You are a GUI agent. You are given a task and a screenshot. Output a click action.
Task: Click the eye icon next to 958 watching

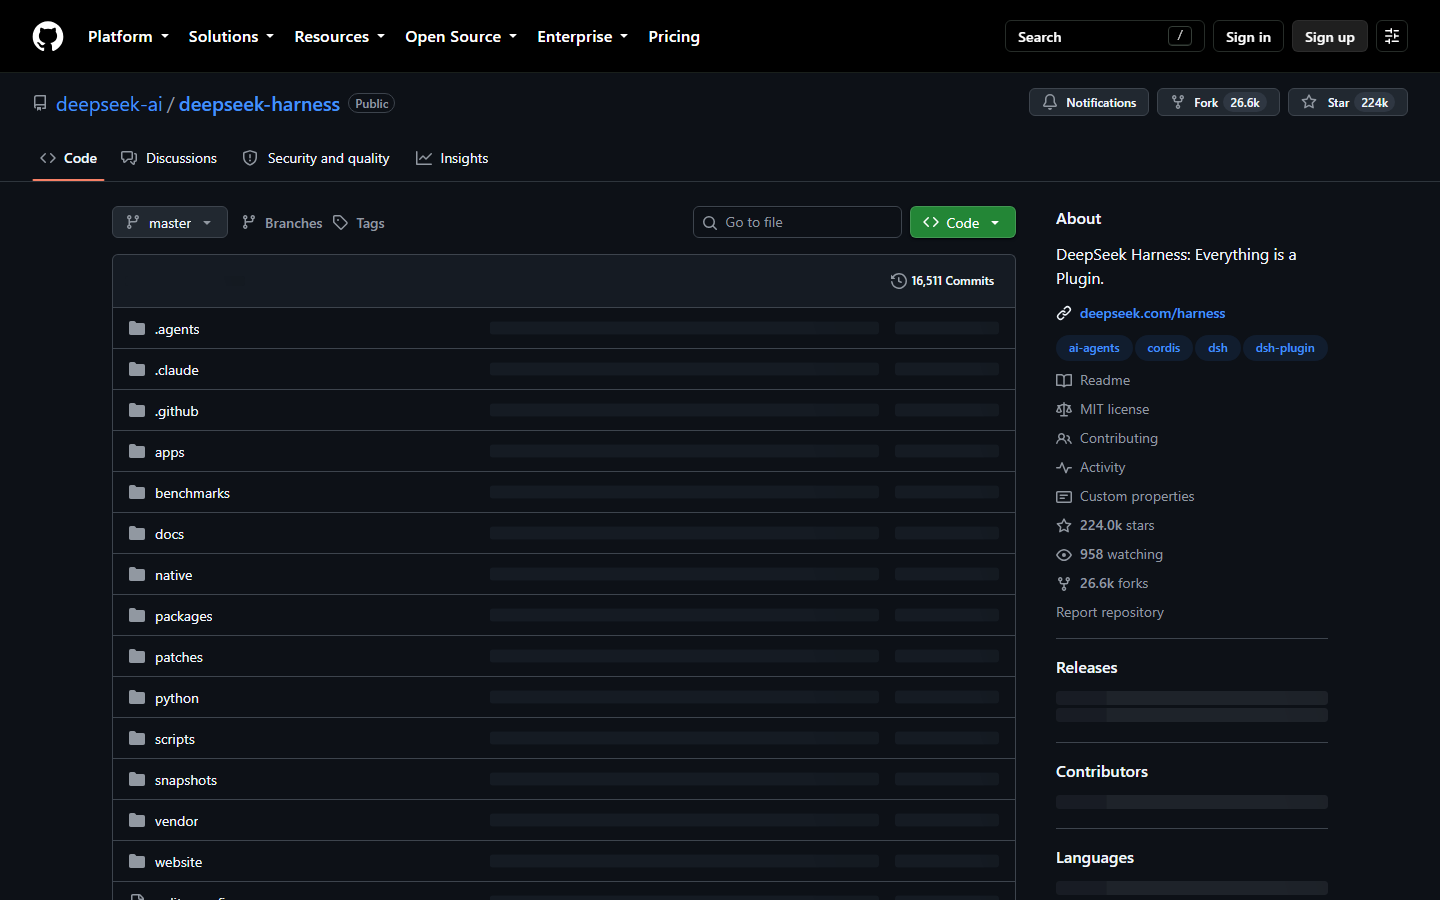[x=1064, y=555]
